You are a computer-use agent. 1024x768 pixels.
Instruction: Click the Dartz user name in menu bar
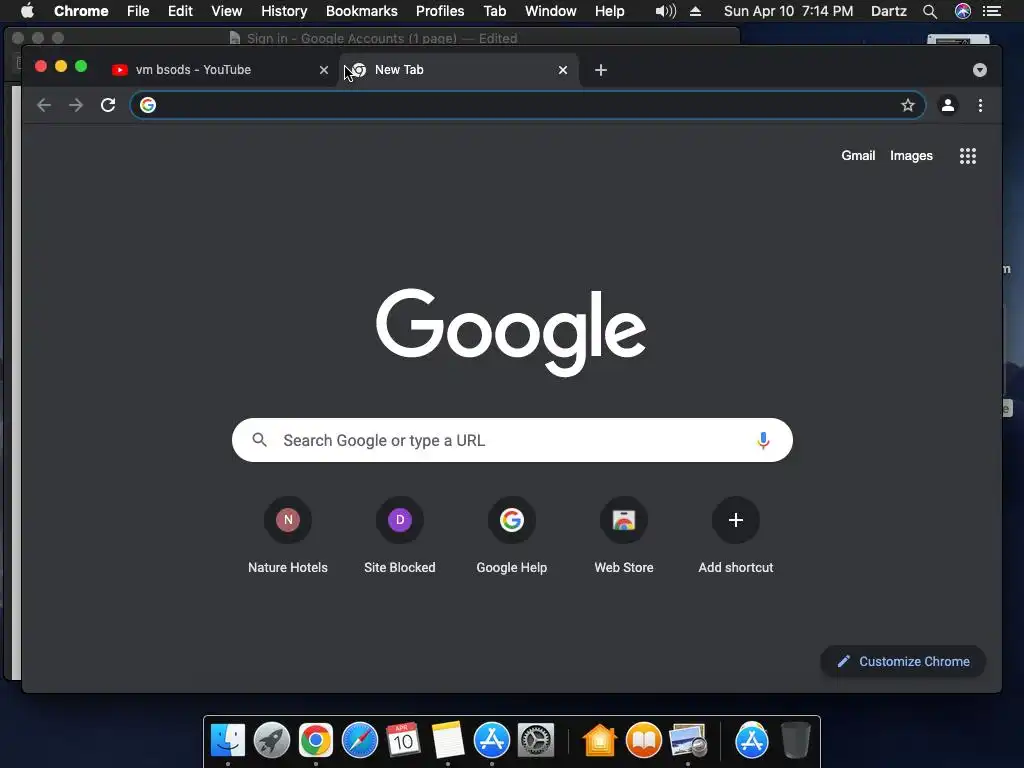(x=889, y=11)
